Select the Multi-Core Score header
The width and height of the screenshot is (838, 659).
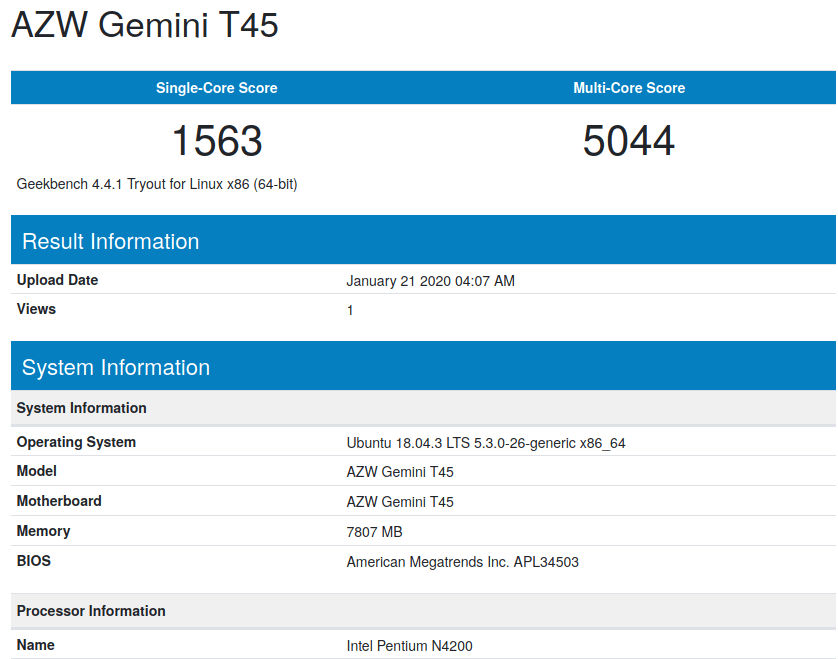(x=629, y=88)
